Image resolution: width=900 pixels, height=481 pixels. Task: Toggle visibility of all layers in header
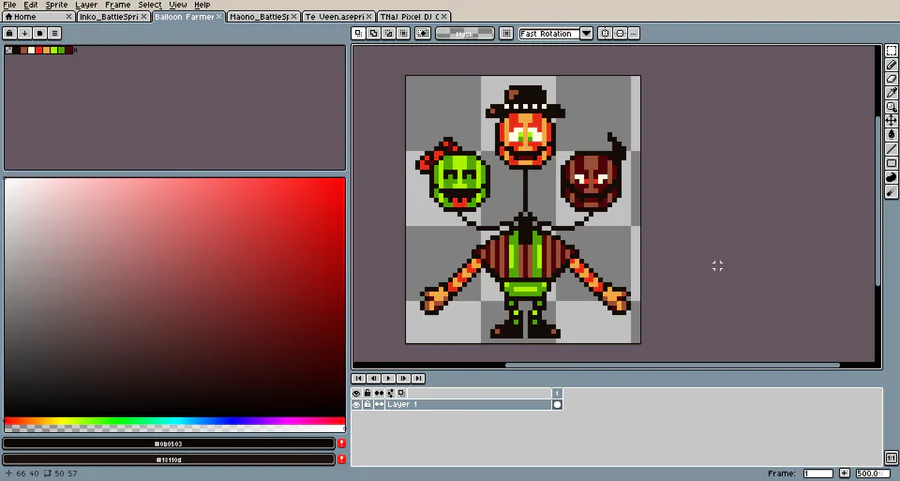point(356,393)
